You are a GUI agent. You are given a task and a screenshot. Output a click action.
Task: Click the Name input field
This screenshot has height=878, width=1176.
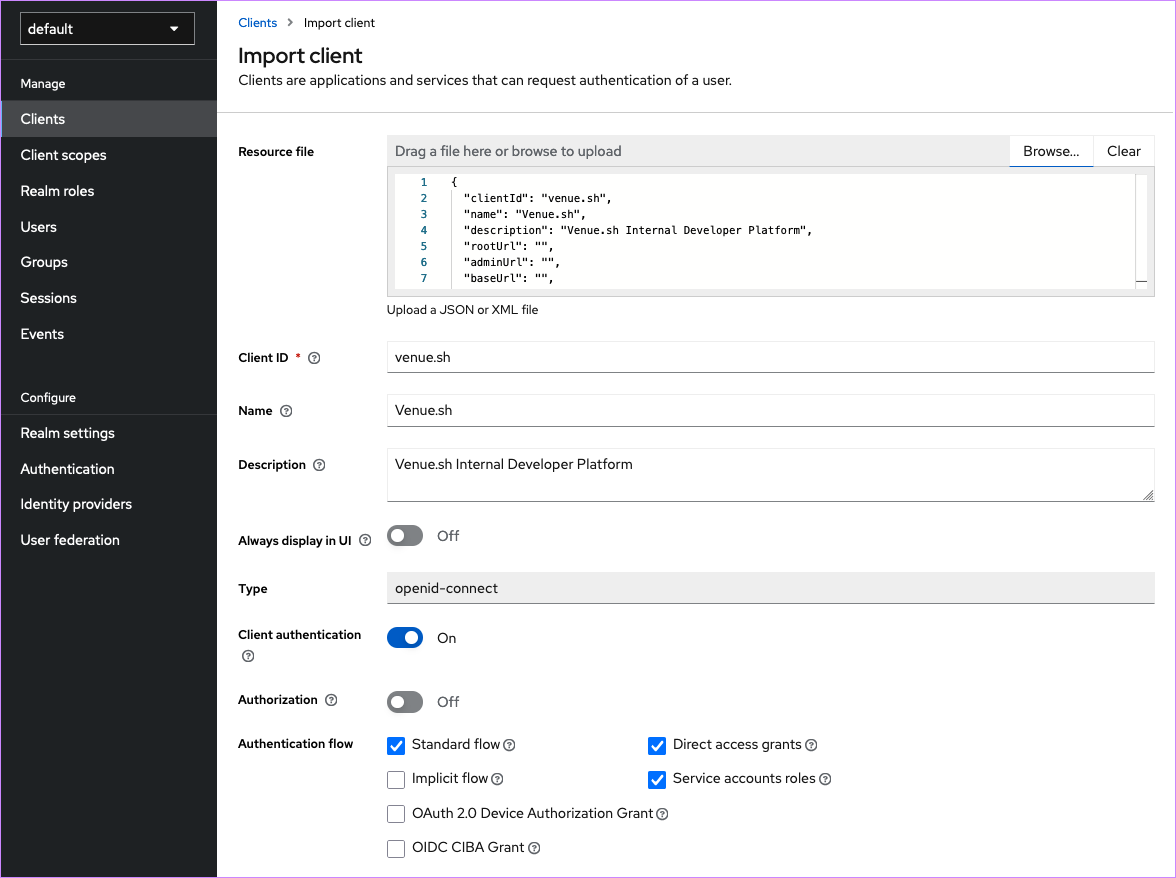point(770,411)
